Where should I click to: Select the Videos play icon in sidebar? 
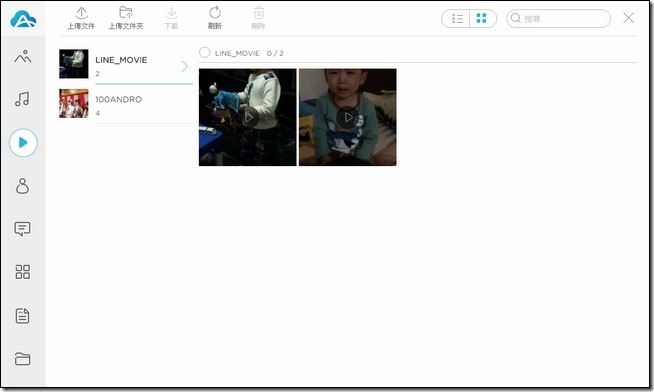23,143
